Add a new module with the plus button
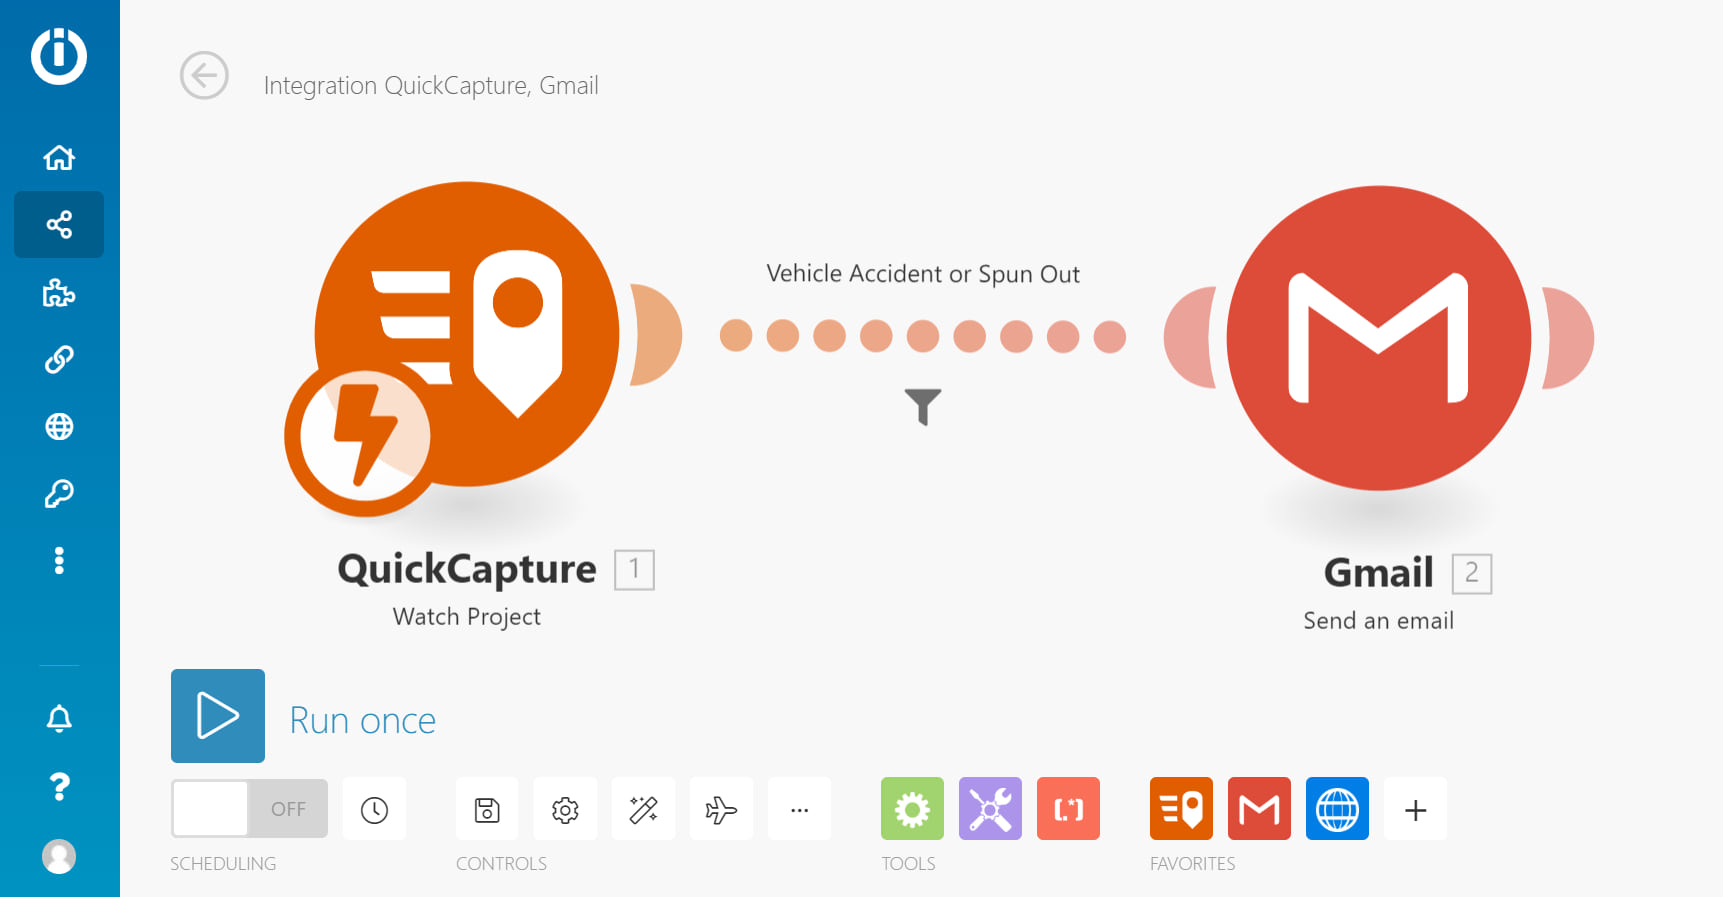The image size is (1723, 897). pyautogui.click(x=1415, y=808)
